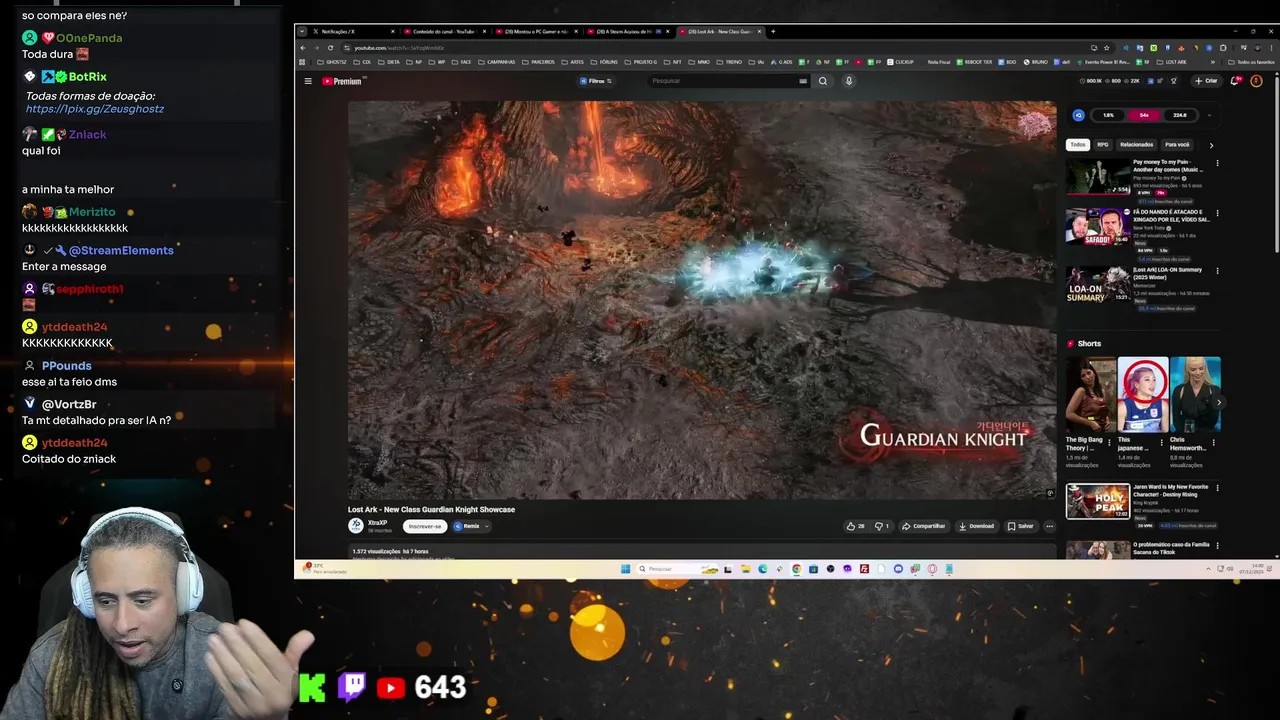The height and width of the screenshot is (720, 1280).
Task: Open the on-screen keyboard icon in search box
Action: click(x=803, y=81)
